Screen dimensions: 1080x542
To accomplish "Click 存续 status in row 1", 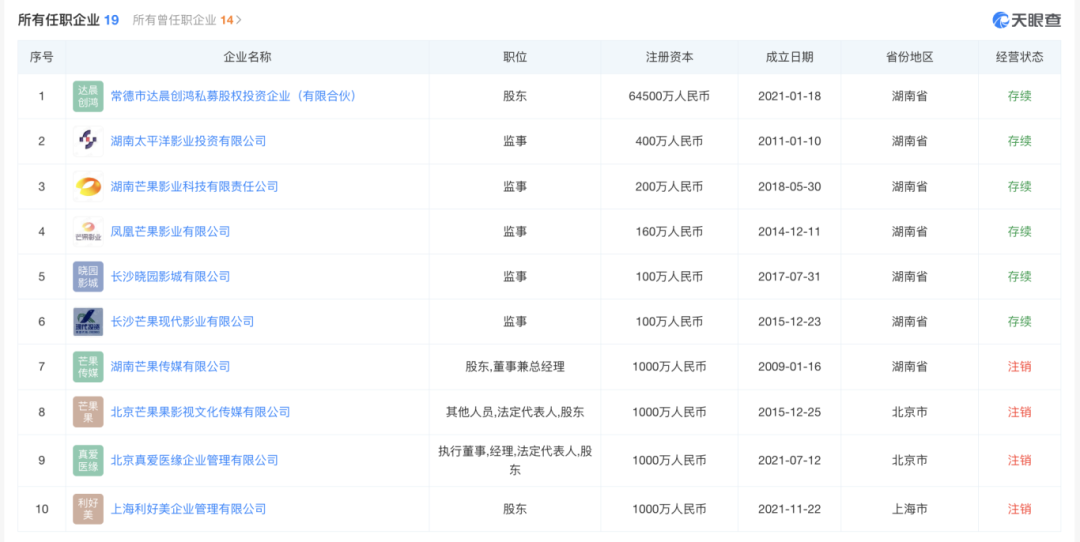I will (x=1019, y=96).
